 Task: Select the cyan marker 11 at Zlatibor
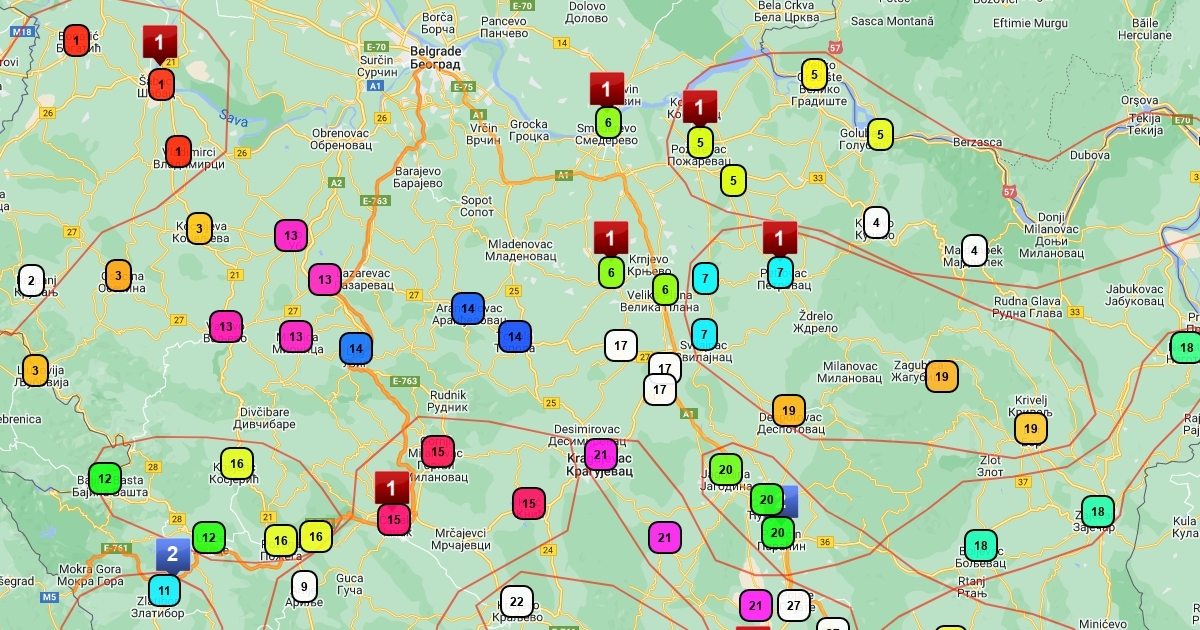165,590
